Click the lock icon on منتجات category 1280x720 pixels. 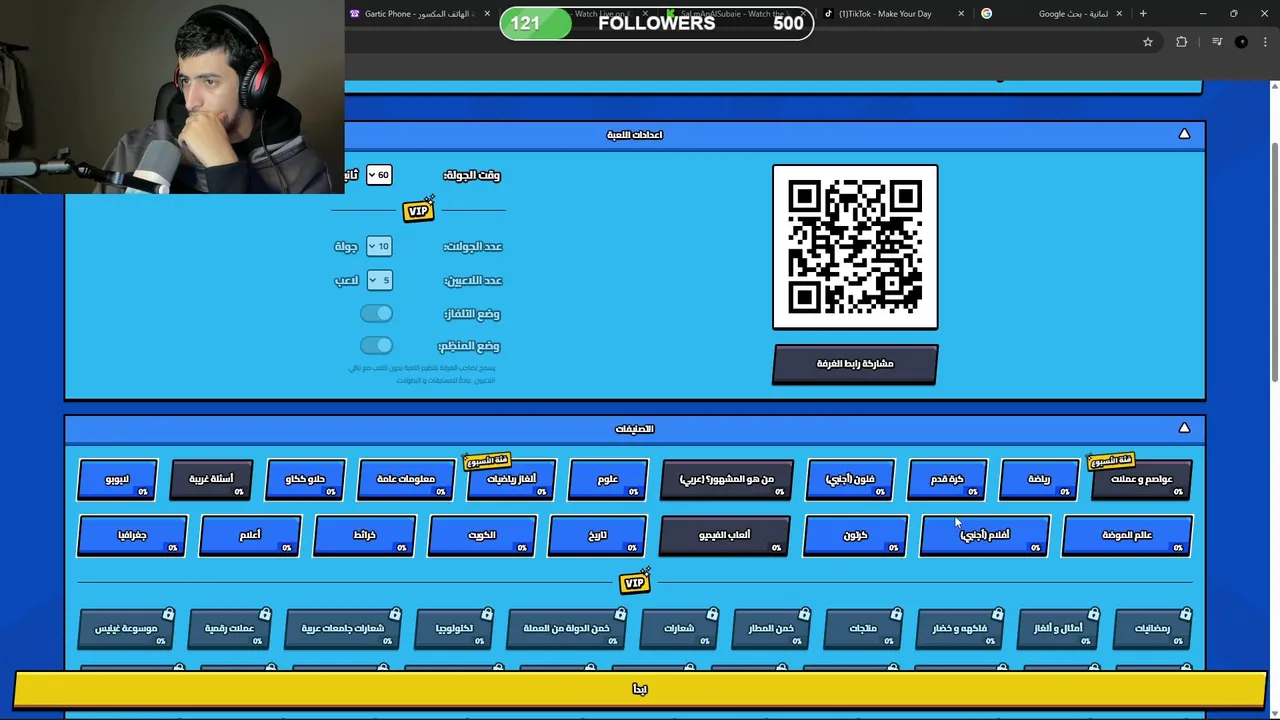tap(896, 614)
